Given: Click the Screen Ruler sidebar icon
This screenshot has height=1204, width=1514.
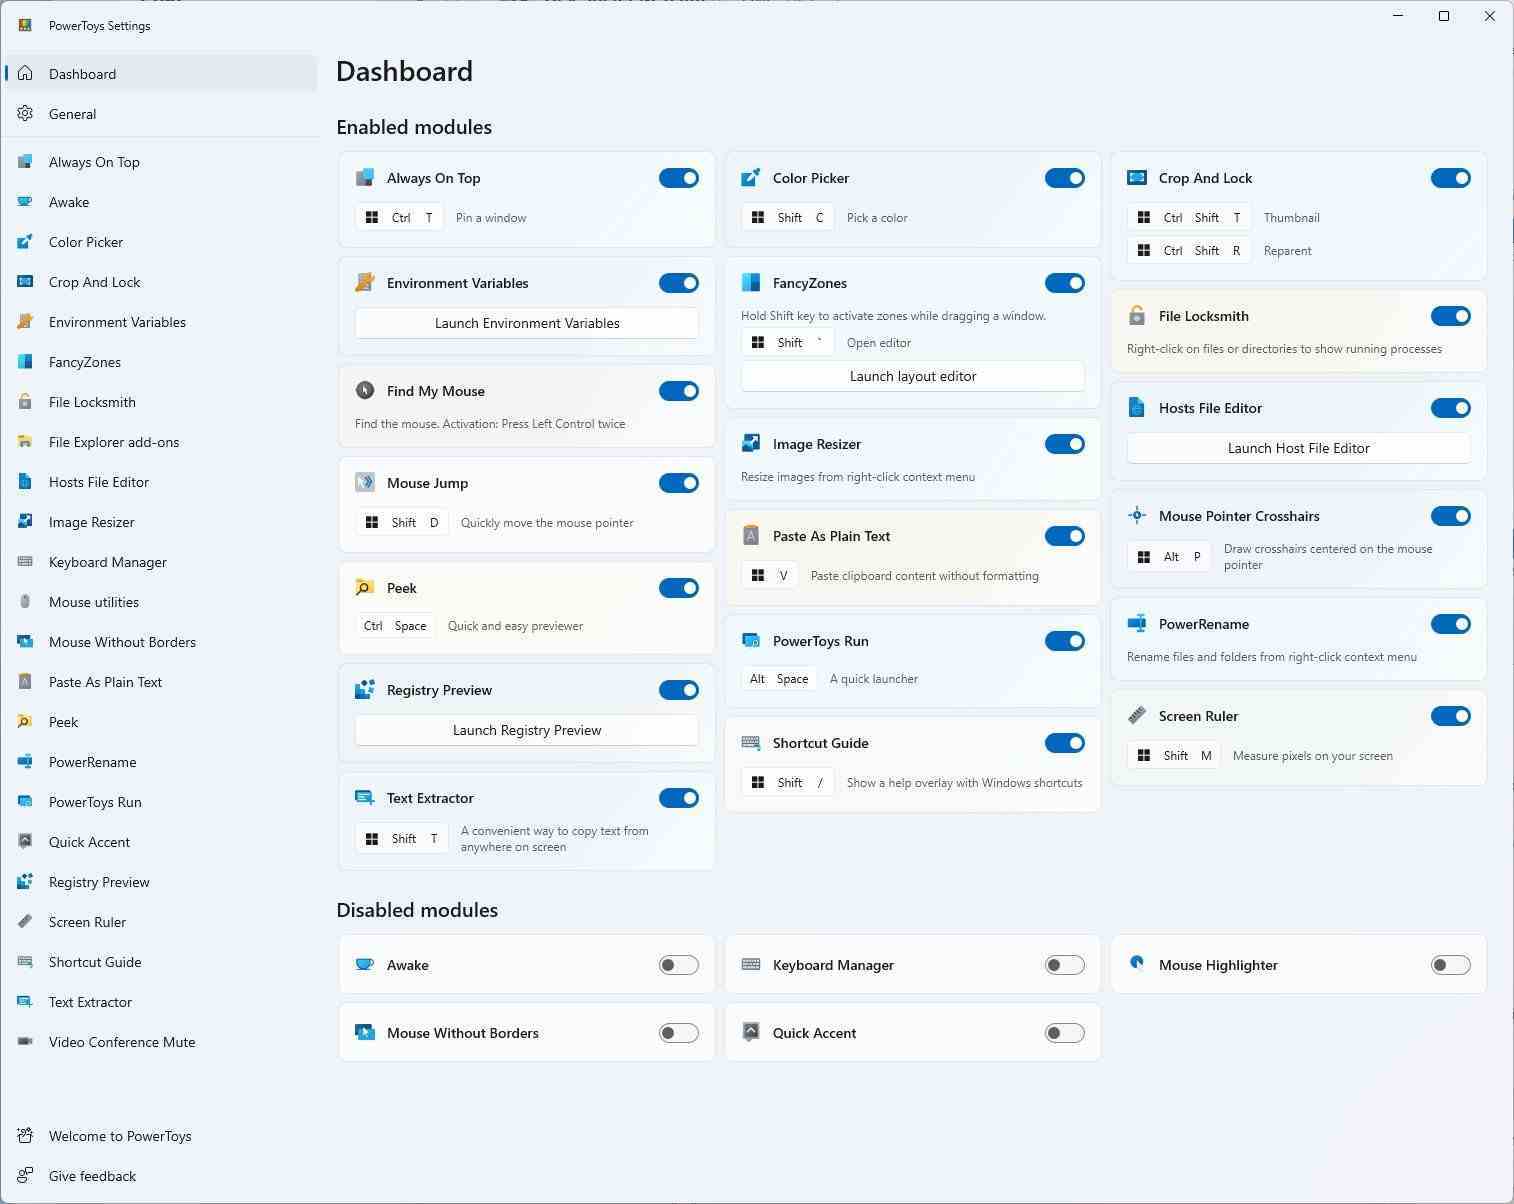Looking at the screenshot, I should 25,922.
